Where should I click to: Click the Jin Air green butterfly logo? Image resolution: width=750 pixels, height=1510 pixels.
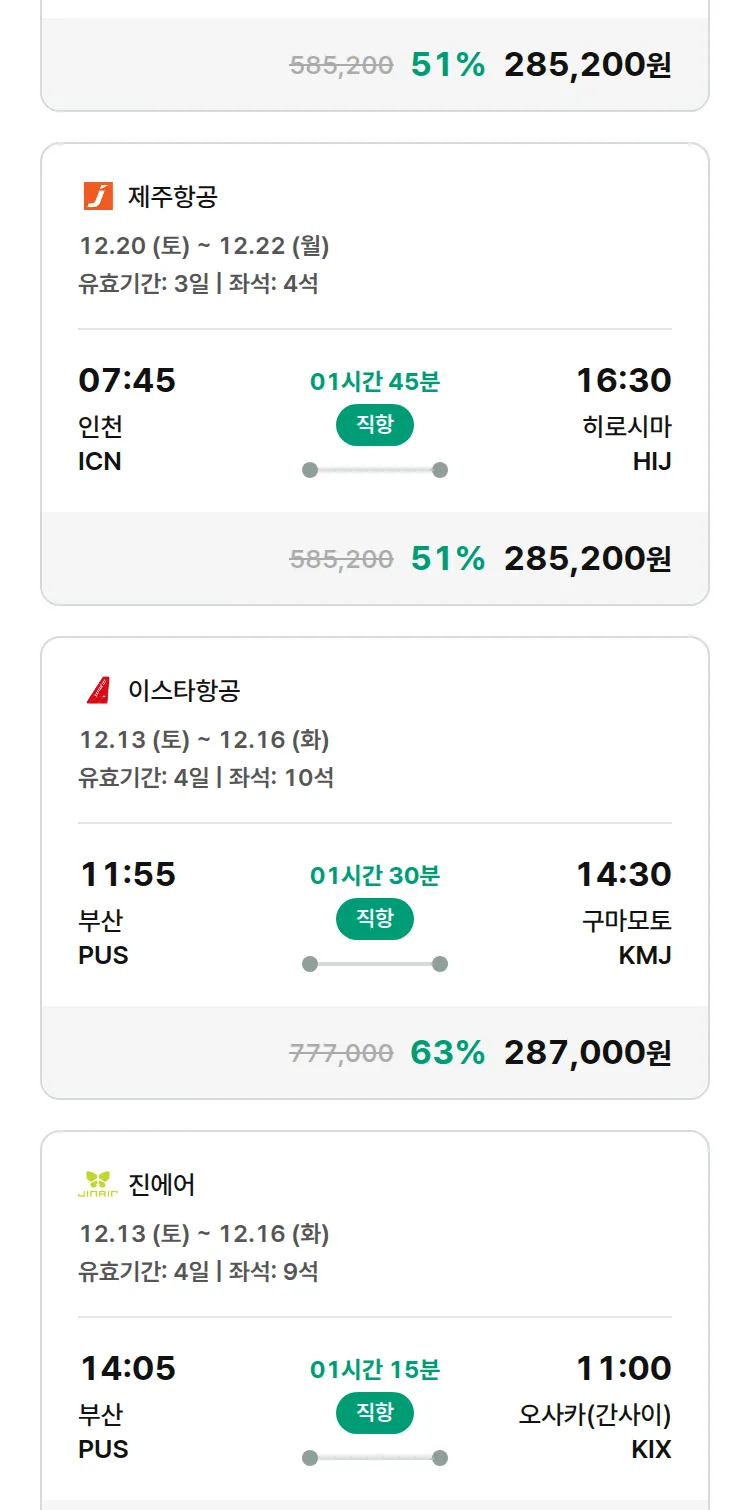pos(98,1184)
